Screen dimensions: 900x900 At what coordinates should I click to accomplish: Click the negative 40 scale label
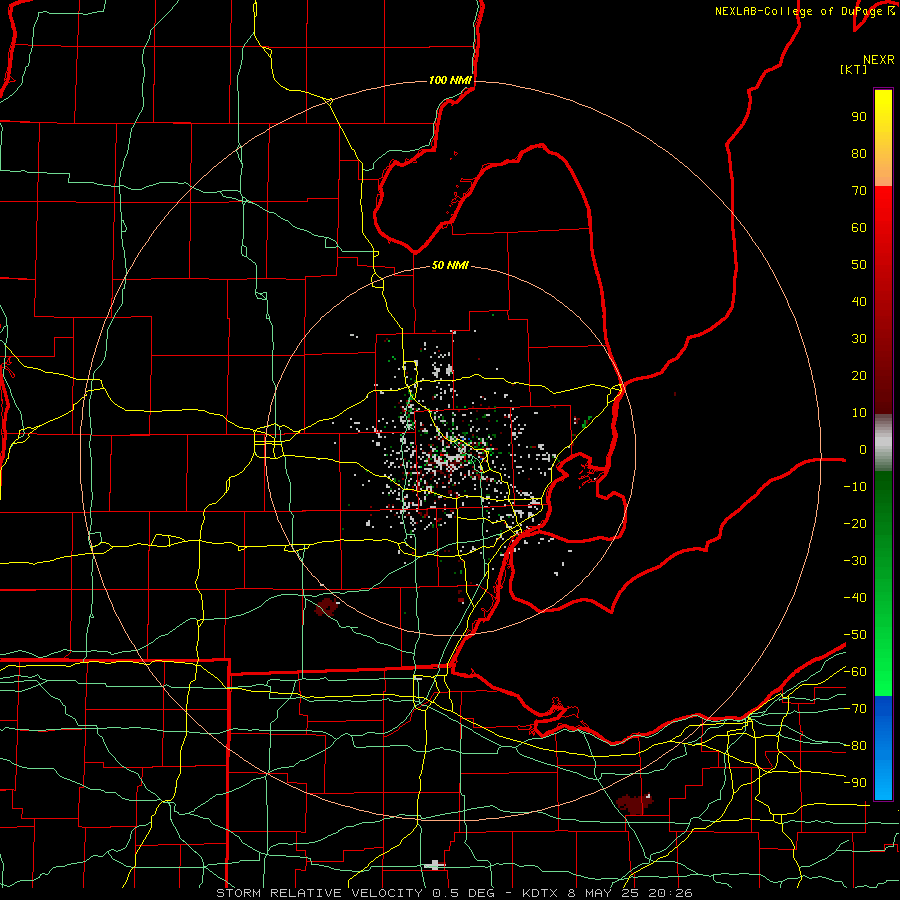855,598
